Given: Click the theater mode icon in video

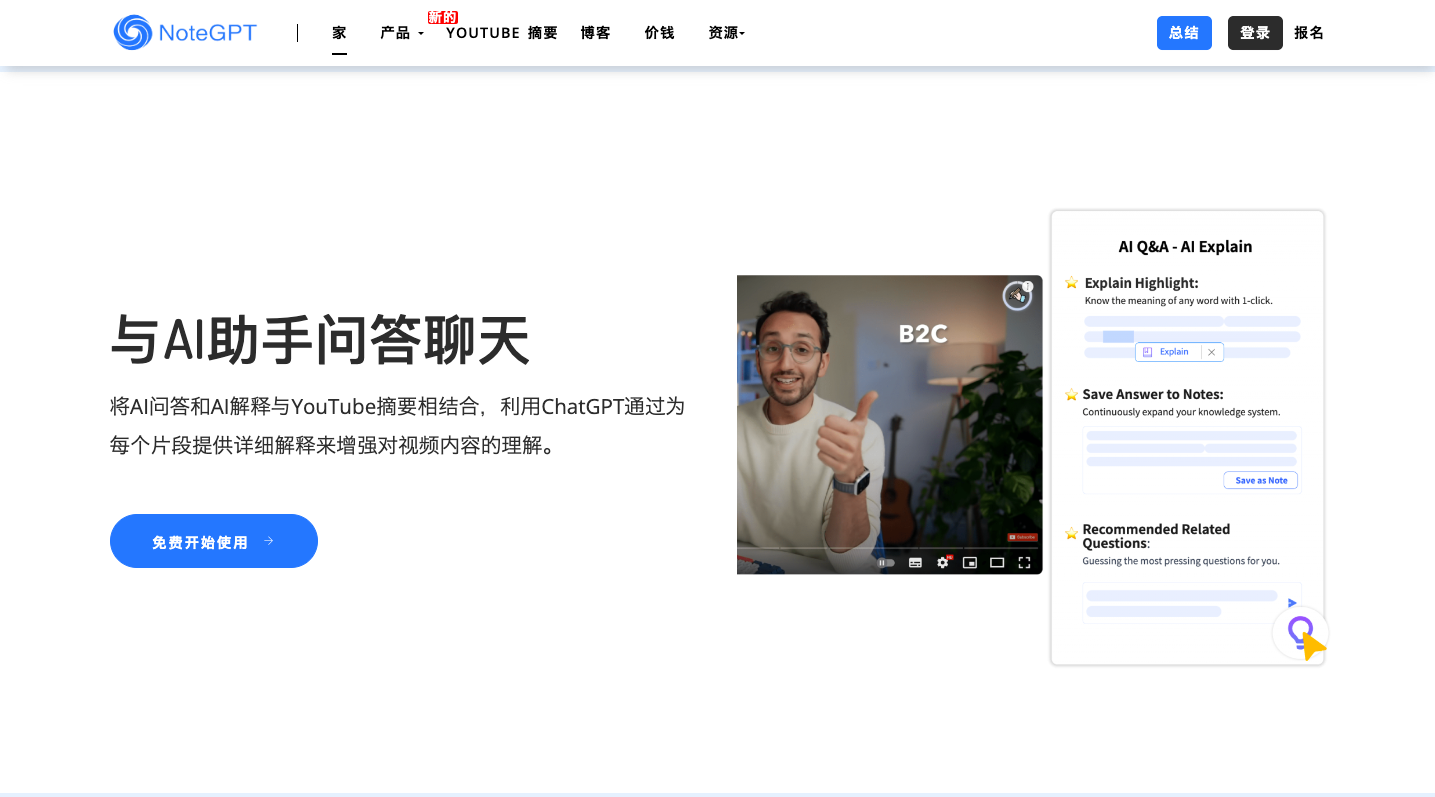Looking at the screenshot, I should (997, 563).
